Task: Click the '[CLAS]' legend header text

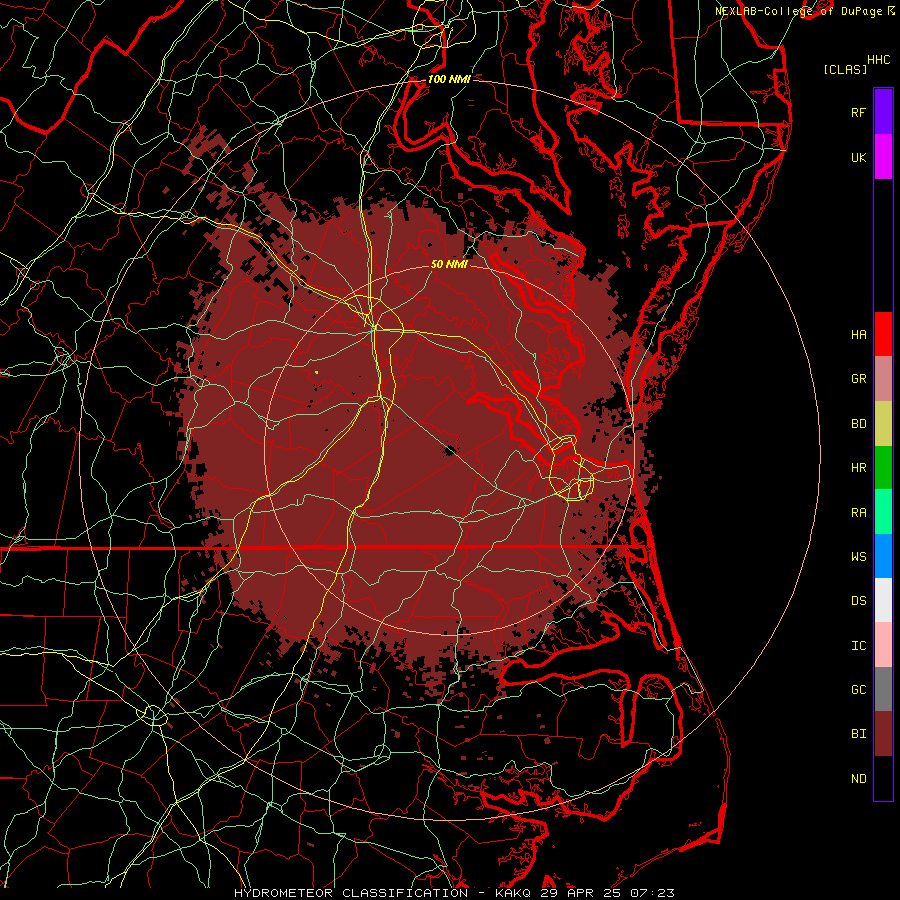Action: click(x=845, y=69)
